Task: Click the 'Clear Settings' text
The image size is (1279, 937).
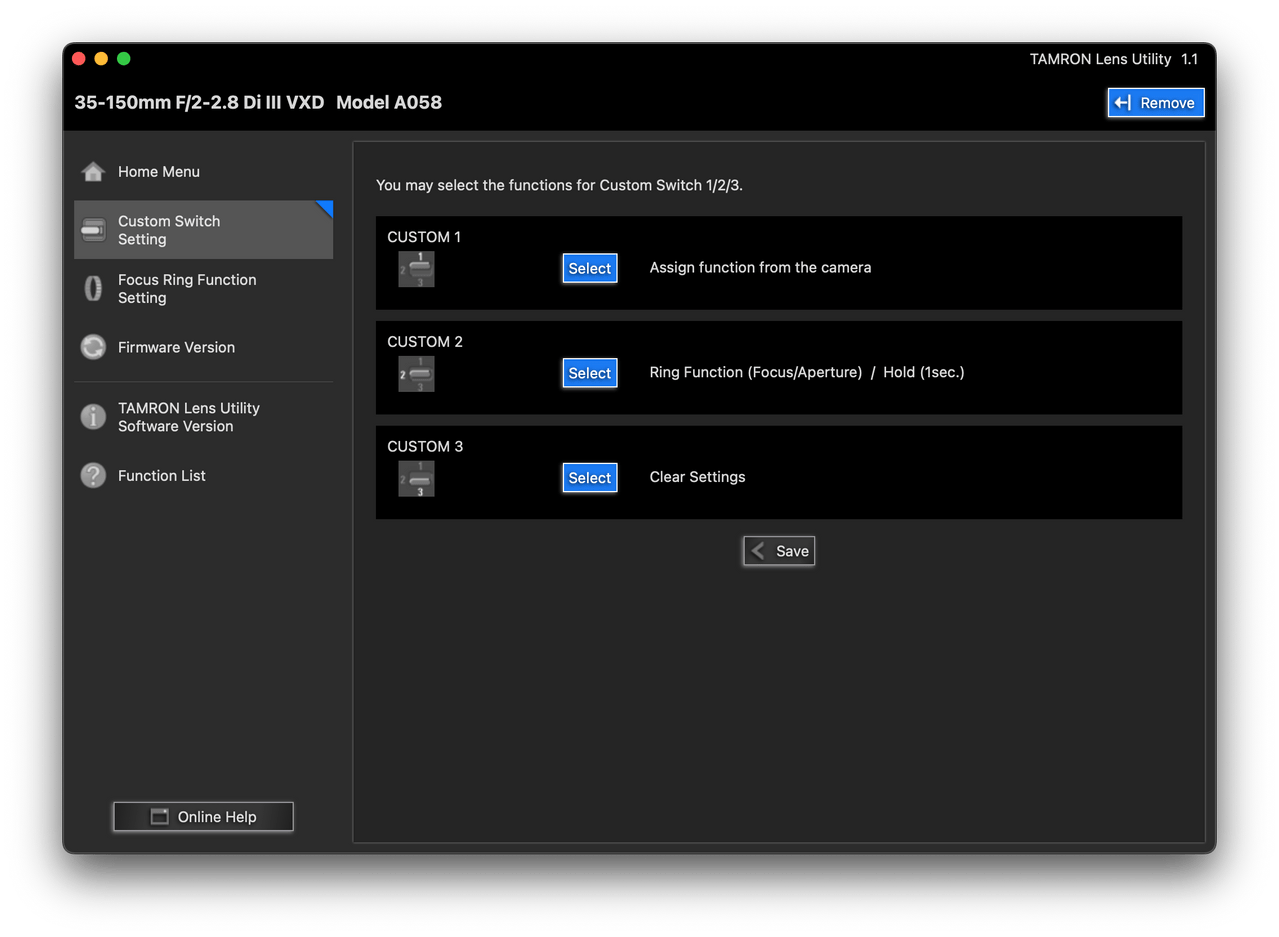Action: [x=698, y=477]
